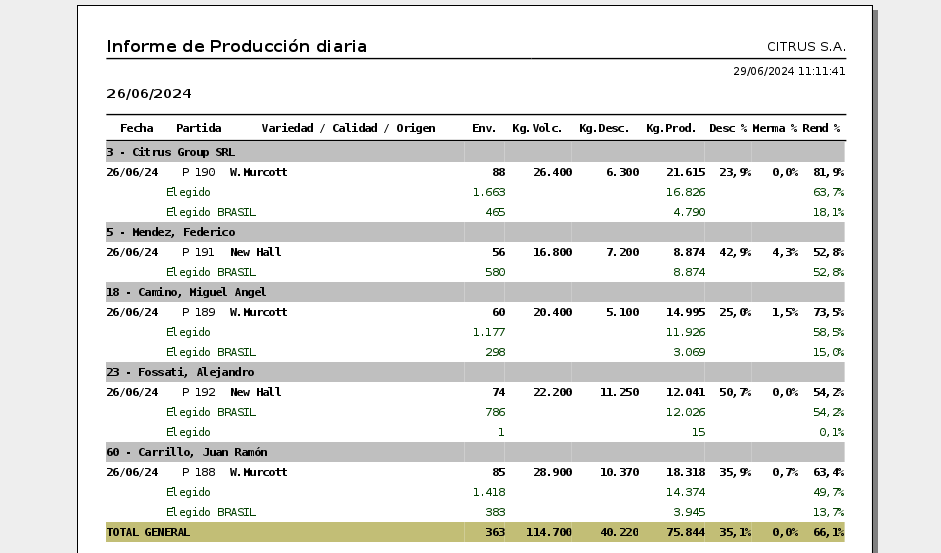941x553 pixels.
Task: Click 'New Hall' variety in P 191 row
Action: [x=256, y=252]
